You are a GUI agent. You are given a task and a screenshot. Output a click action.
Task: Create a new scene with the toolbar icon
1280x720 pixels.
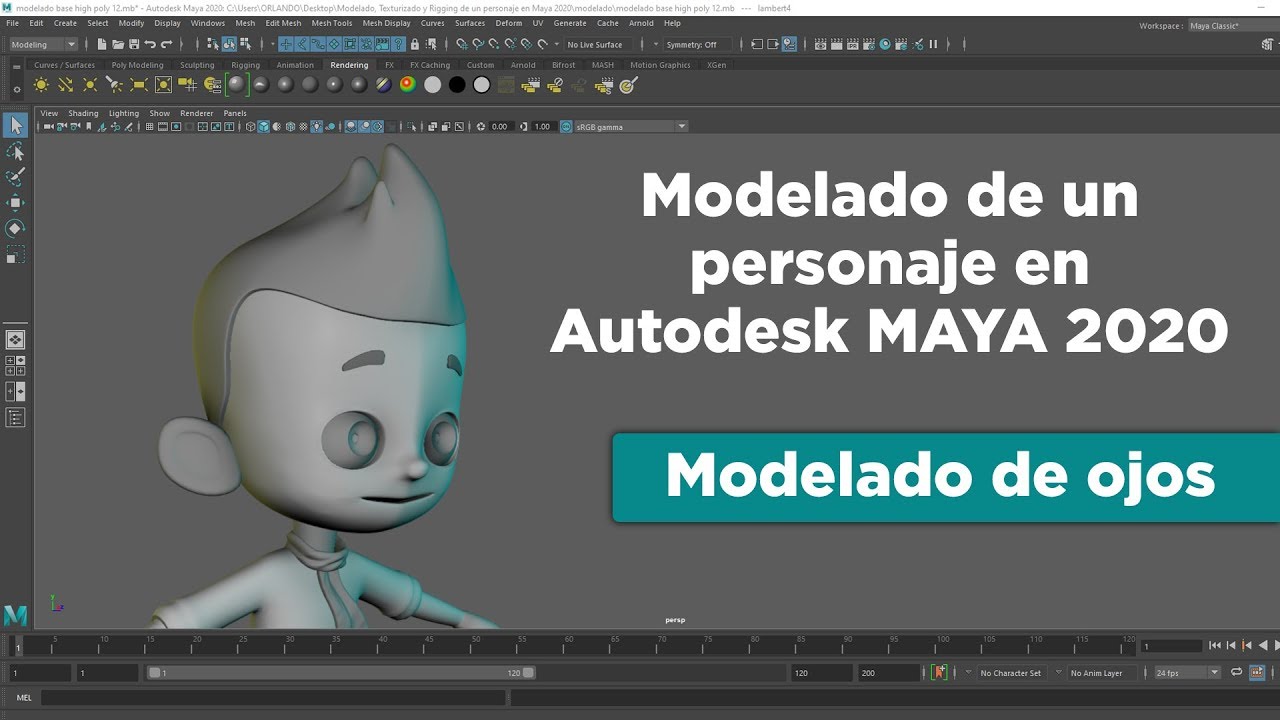(102, 44)
